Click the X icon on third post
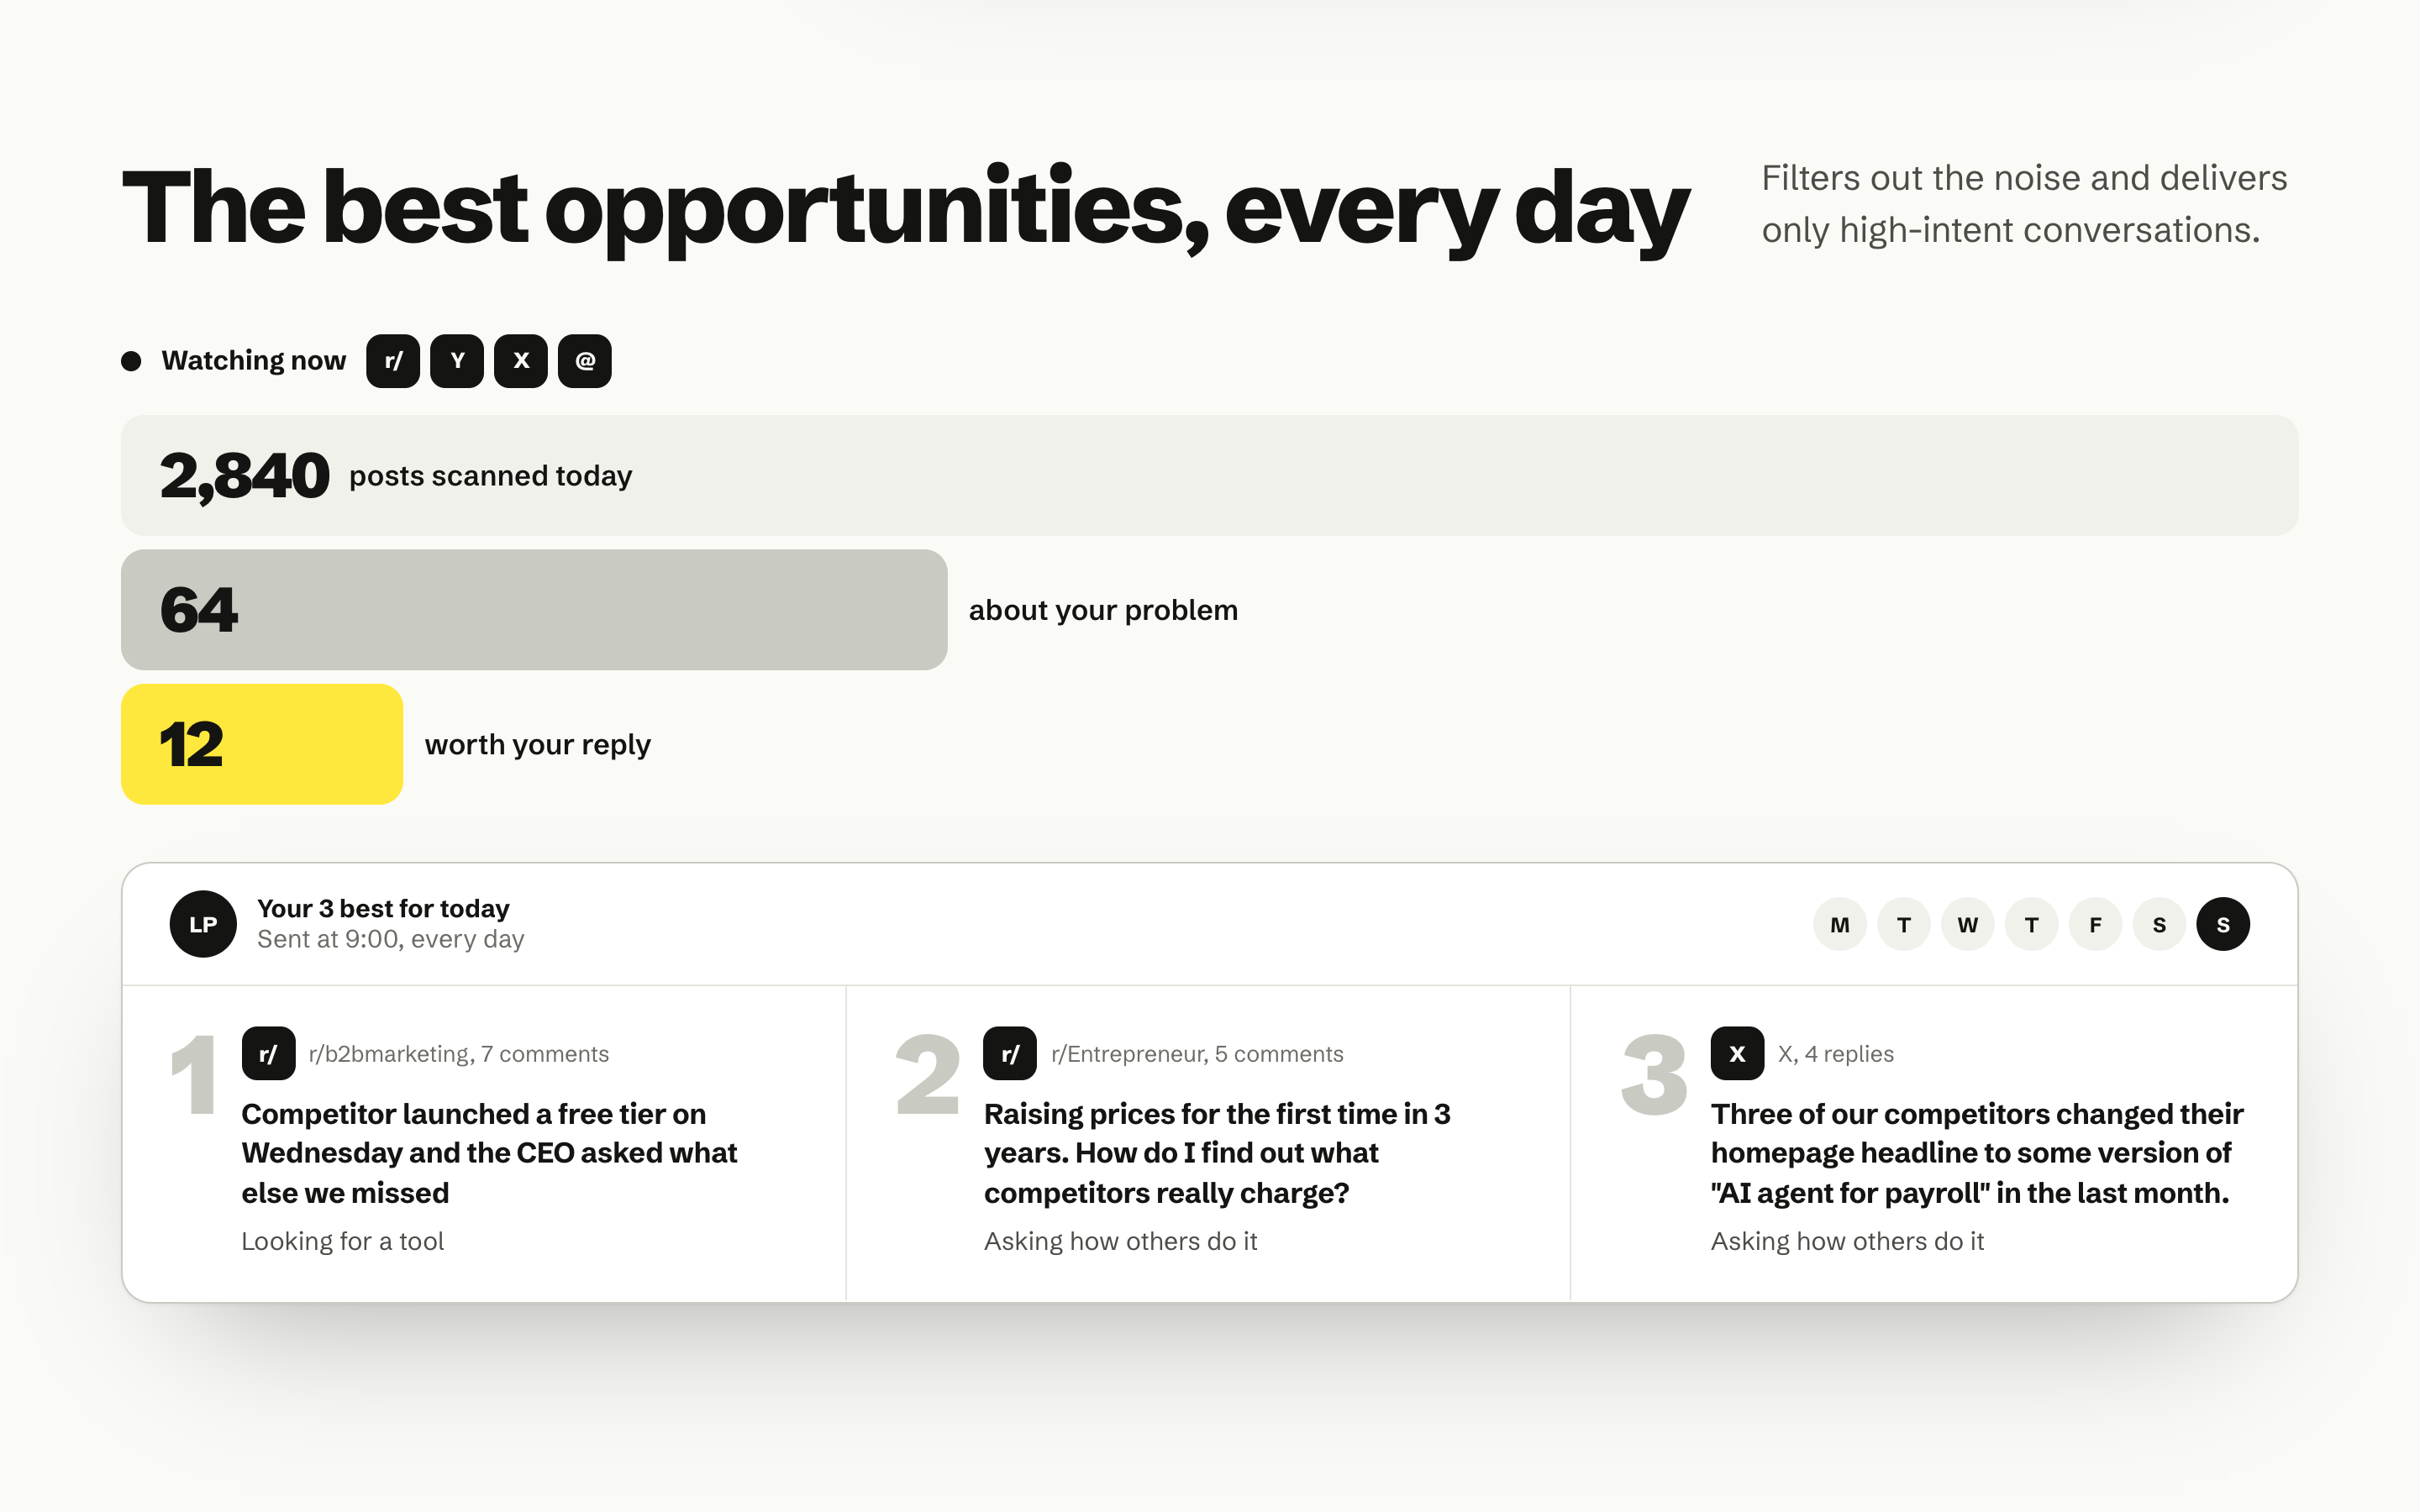This screenshot has width=2420, height=1512. point(1737,1053)
